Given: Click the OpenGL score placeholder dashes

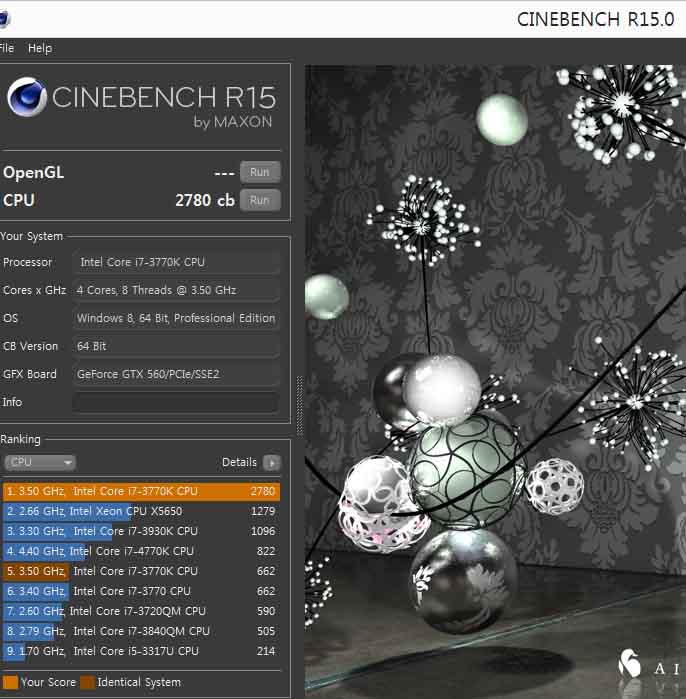Looking at the screenshot, I should point(224,173).
